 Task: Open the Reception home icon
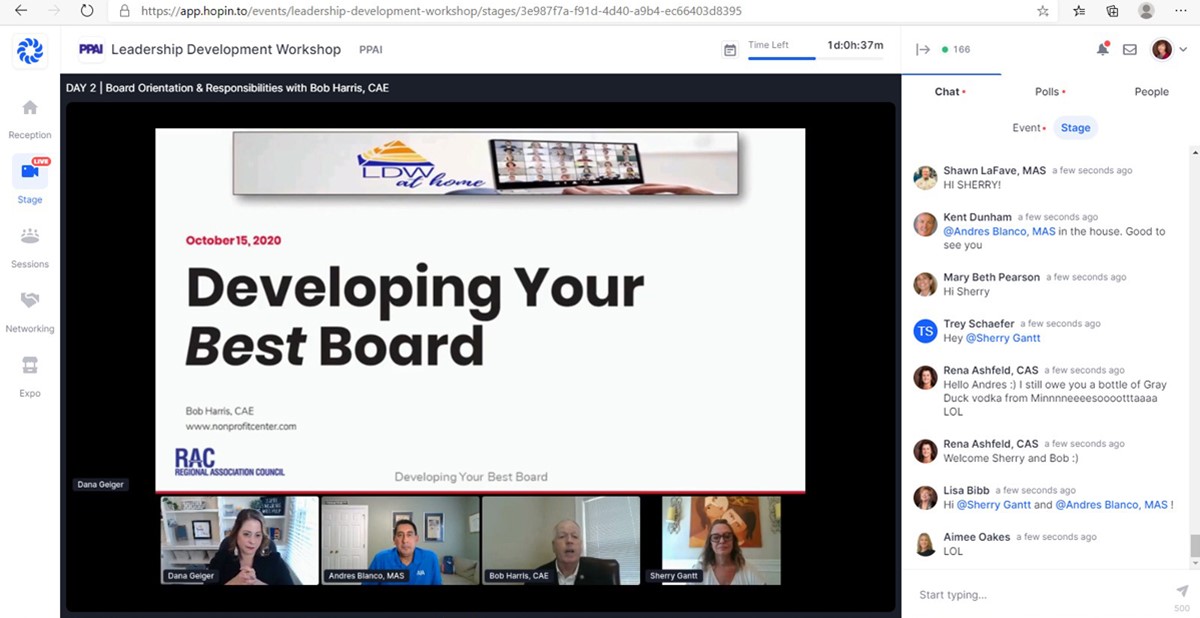point(30,108)
